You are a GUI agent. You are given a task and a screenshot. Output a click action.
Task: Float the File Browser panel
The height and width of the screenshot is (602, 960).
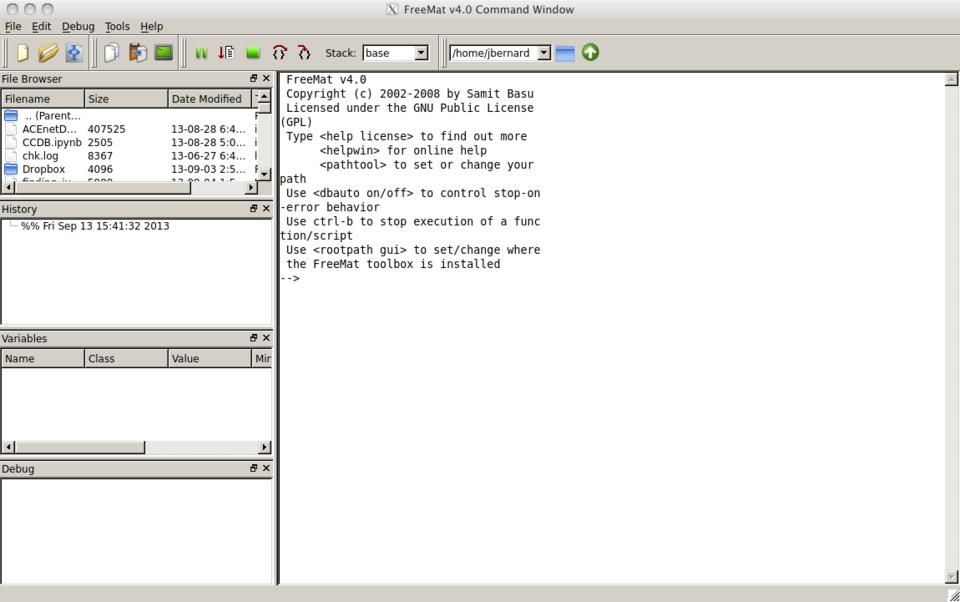254,79
